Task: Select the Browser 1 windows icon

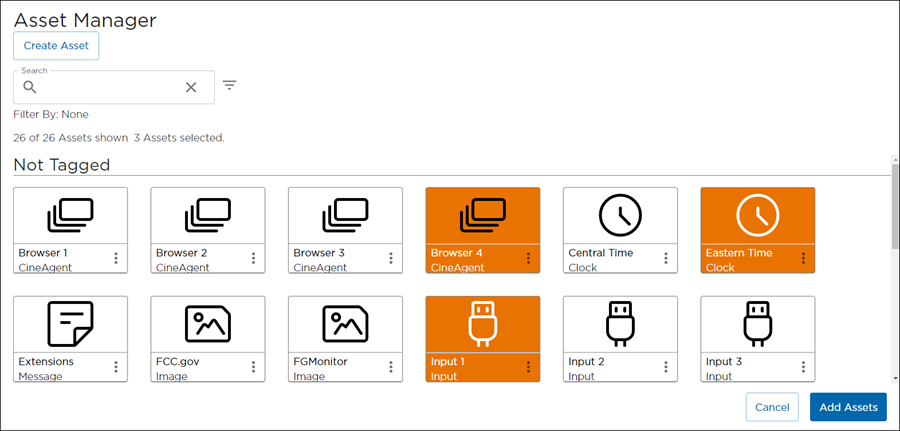Action: coord(70,214)
